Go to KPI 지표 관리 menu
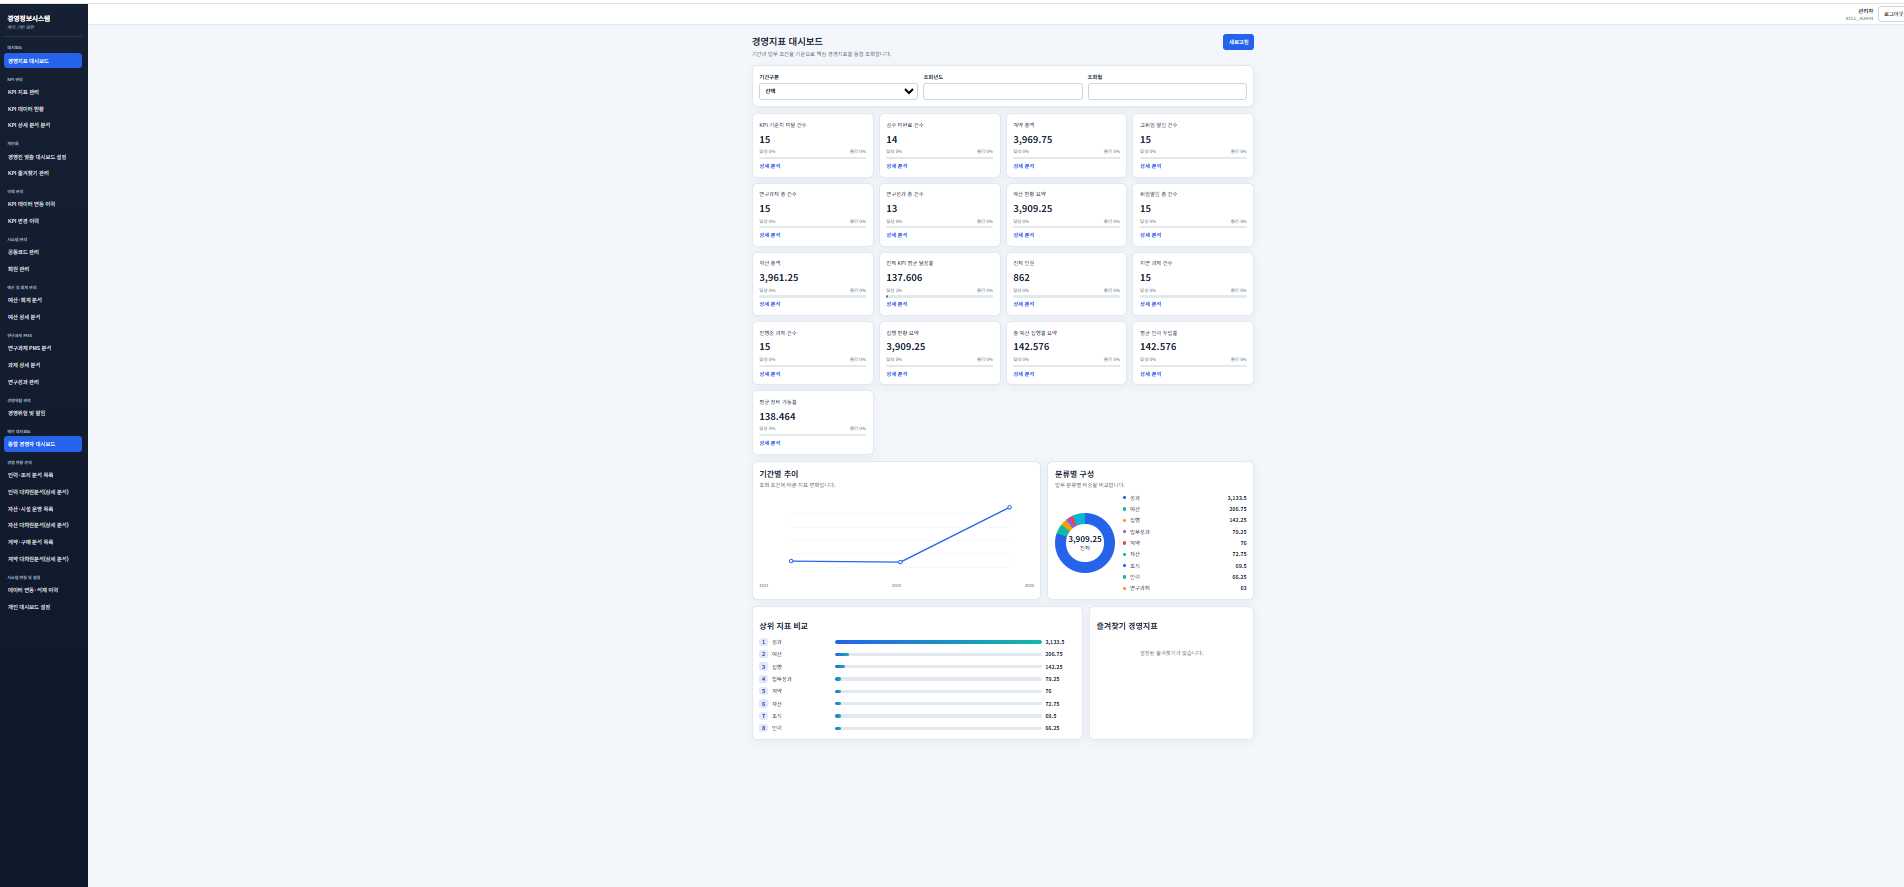Screen dimensions: 1904x887 43,92
